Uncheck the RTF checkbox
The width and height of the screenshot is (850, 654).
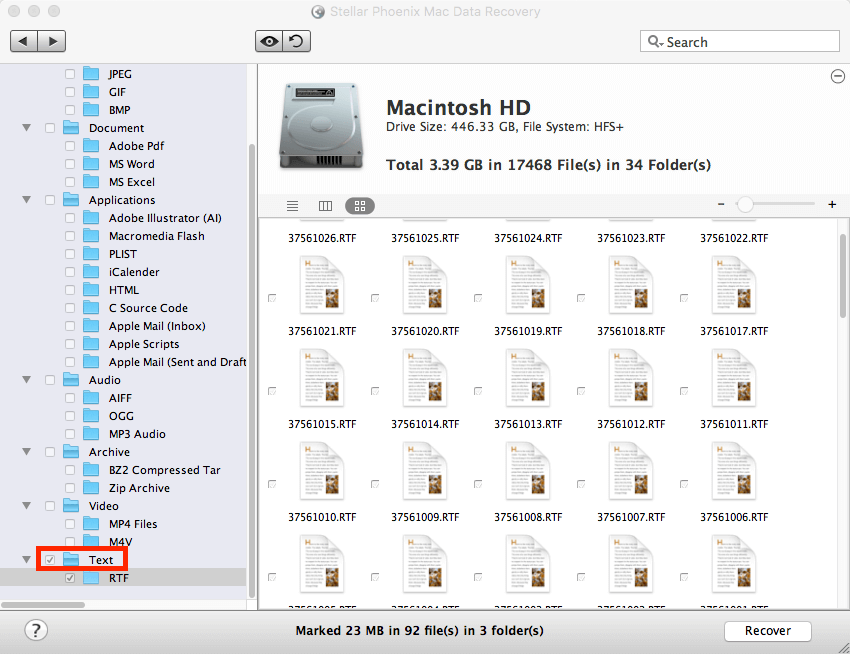70,578
